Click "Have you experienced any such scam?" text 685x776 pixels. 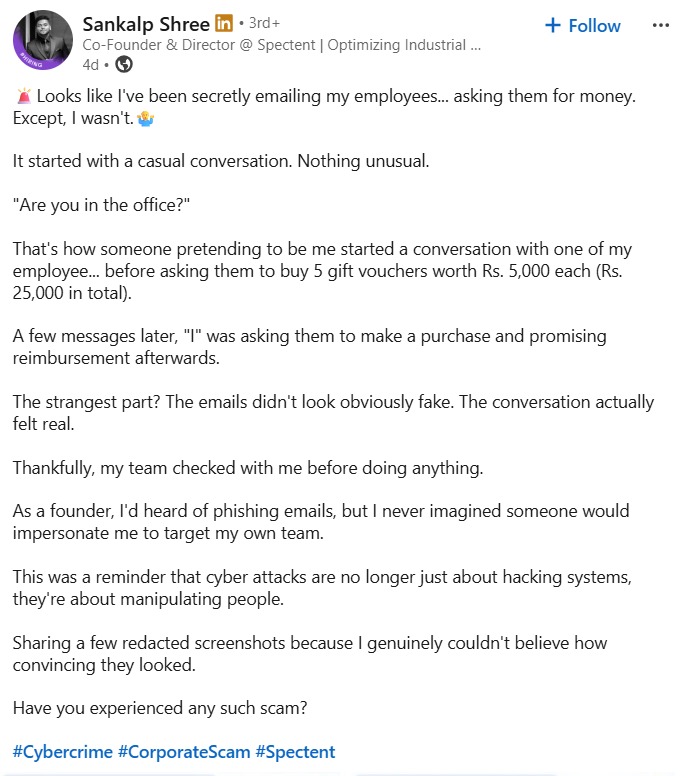click(x=160, y=708)
